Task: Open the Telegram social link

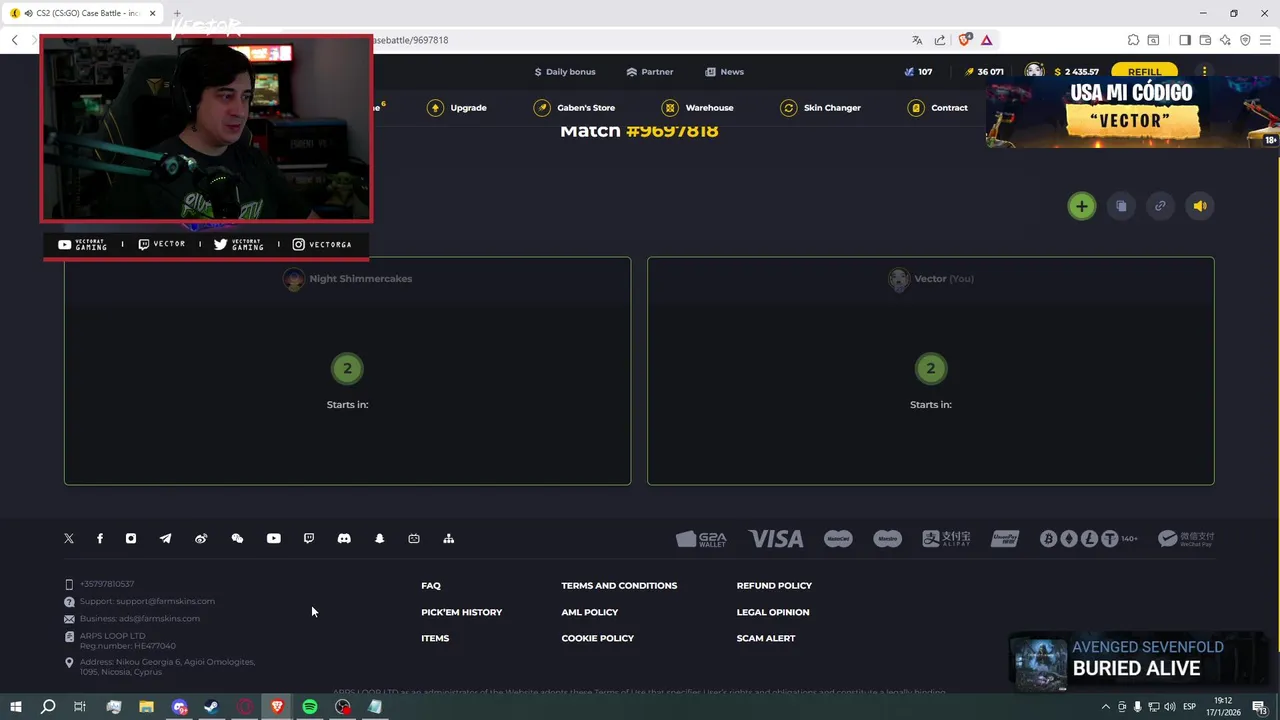Action: click(x=165, y=538)
